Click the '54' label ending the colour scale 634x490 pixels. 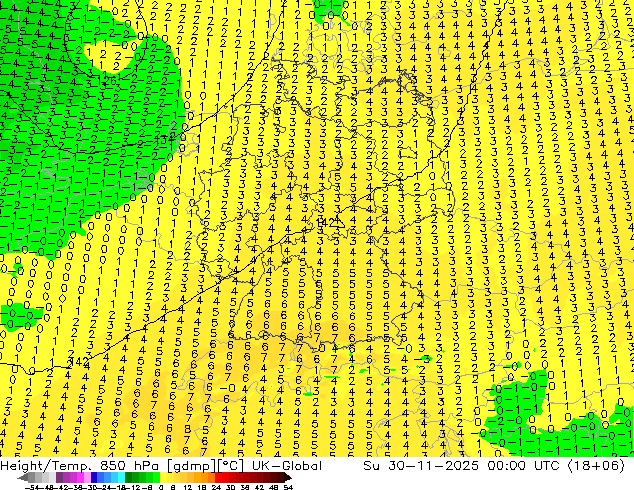(x=288, y=488)
